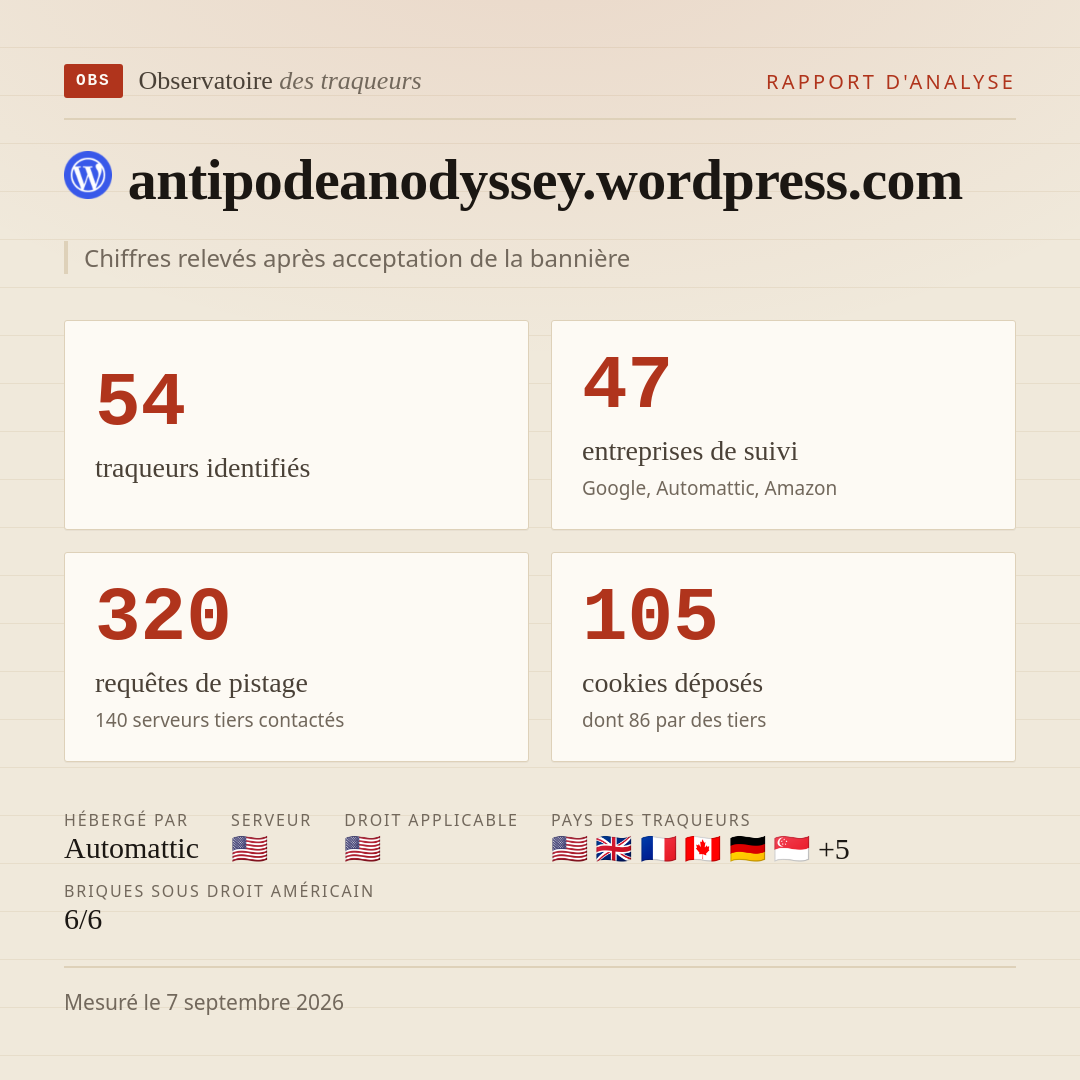Viewport: 1080px width, 1080px height.
Task: Click the HÉBERGÉ PAR label
Action: pos(126,820)
